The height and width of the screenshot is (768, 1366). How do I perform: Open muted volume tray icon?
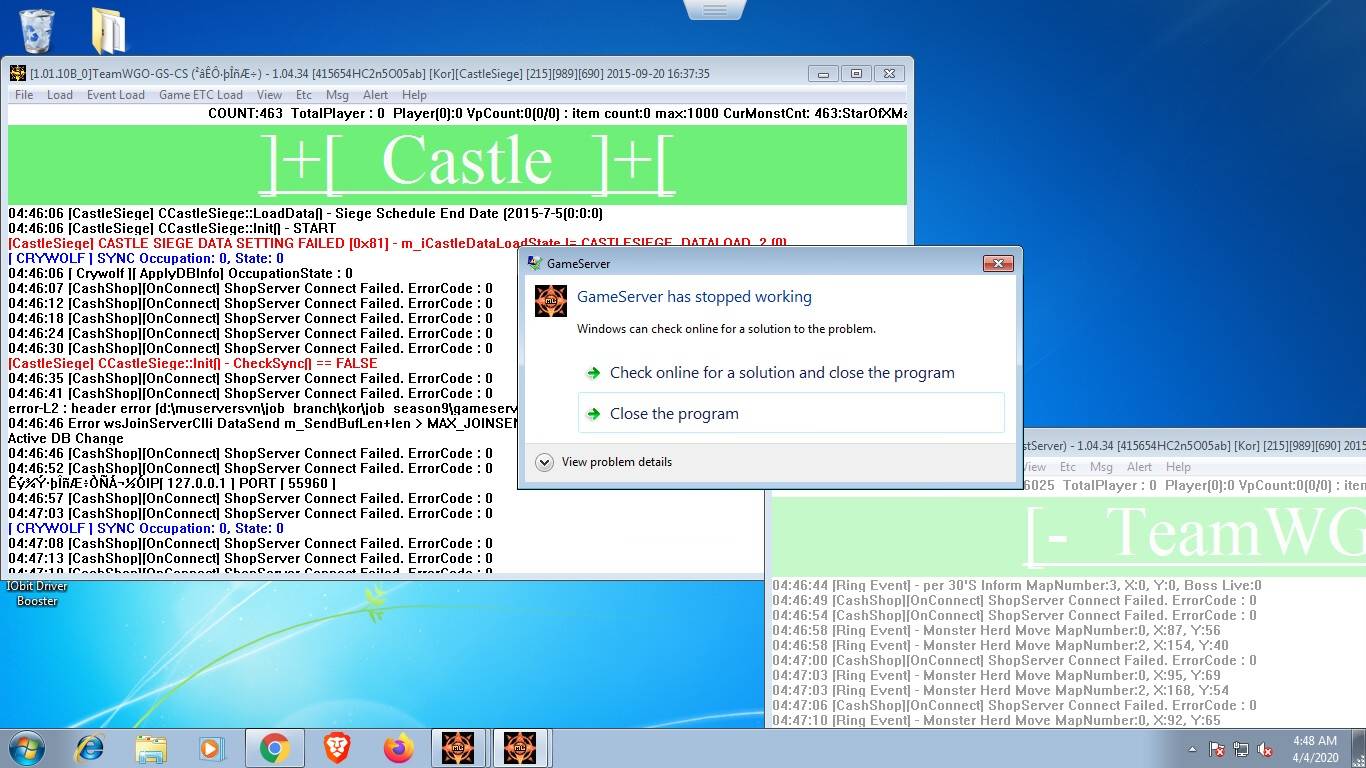1265,749
